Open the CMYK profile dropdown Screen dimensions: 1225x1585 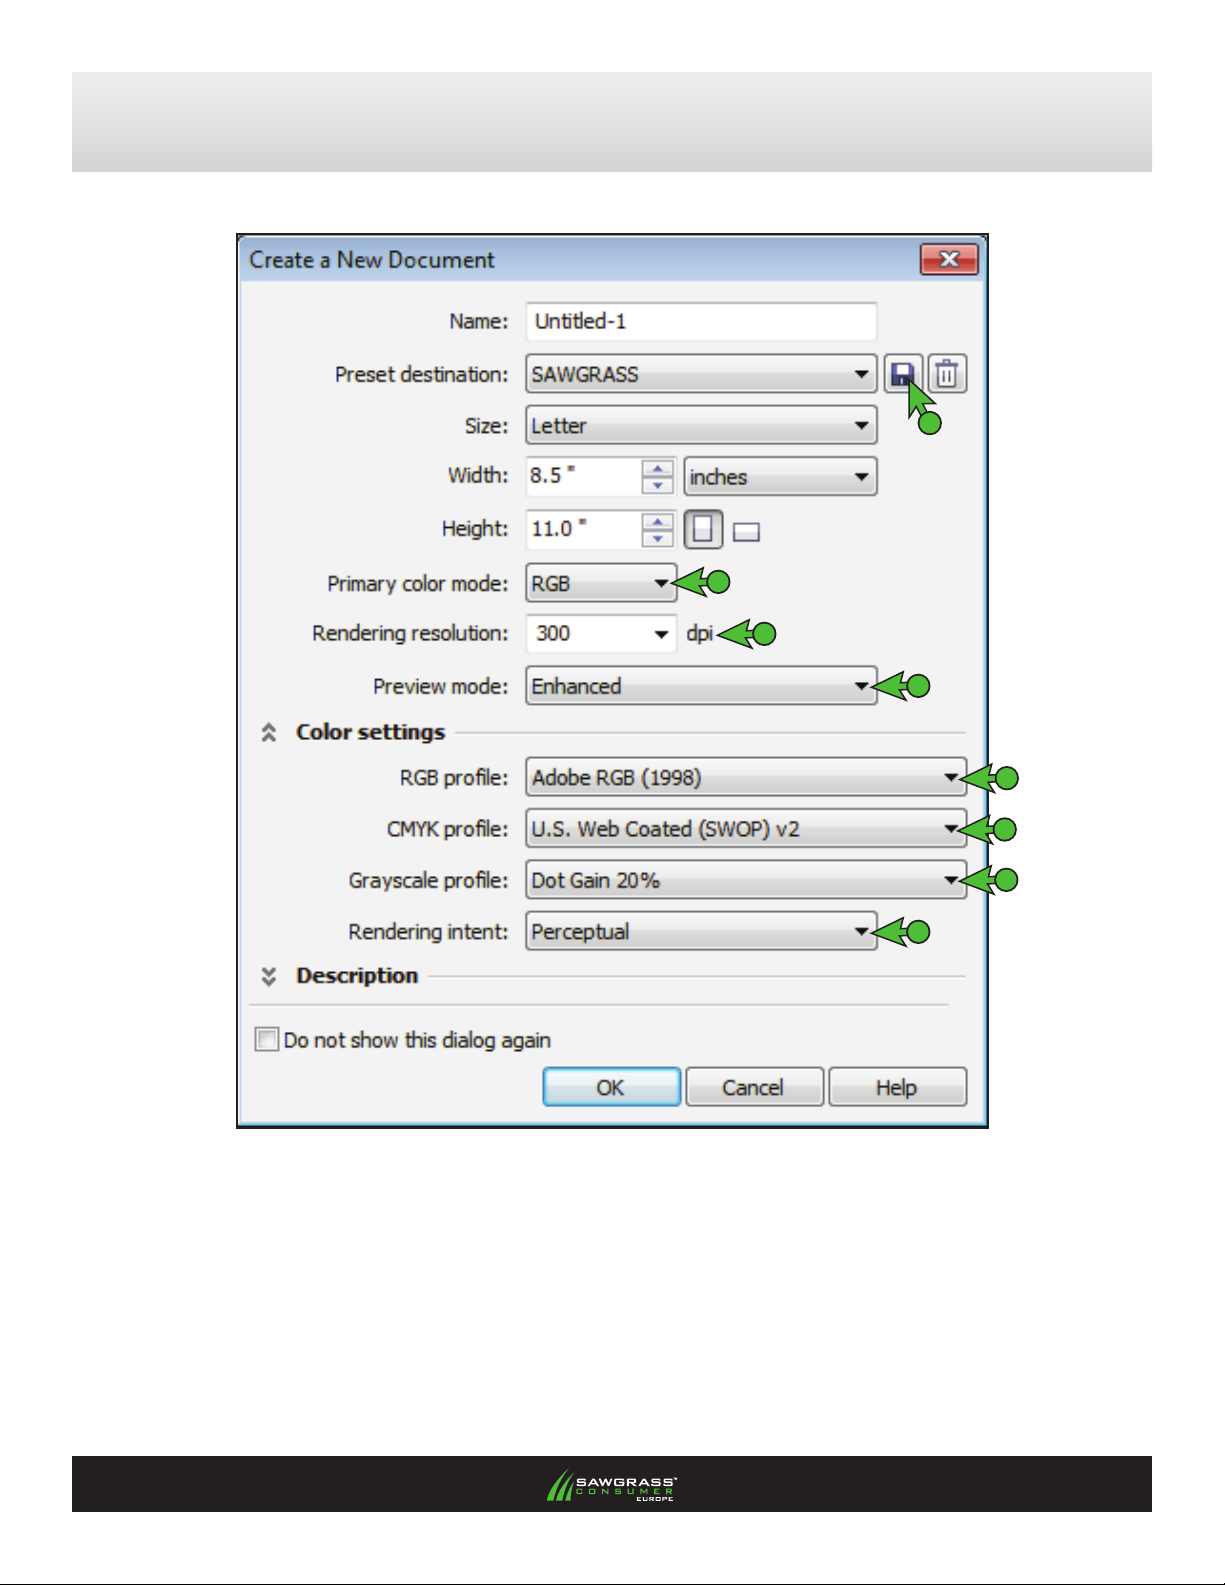746,829
